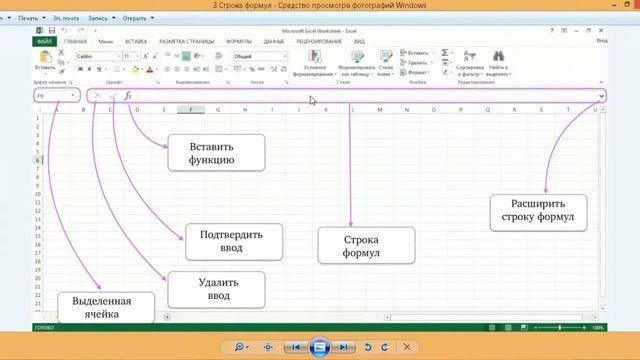Viewport: 640px width, 360px height.
Task: Open the РЕЦЕНЗИРОВАНИЕ ribbon tab
Action: (319, 41)
